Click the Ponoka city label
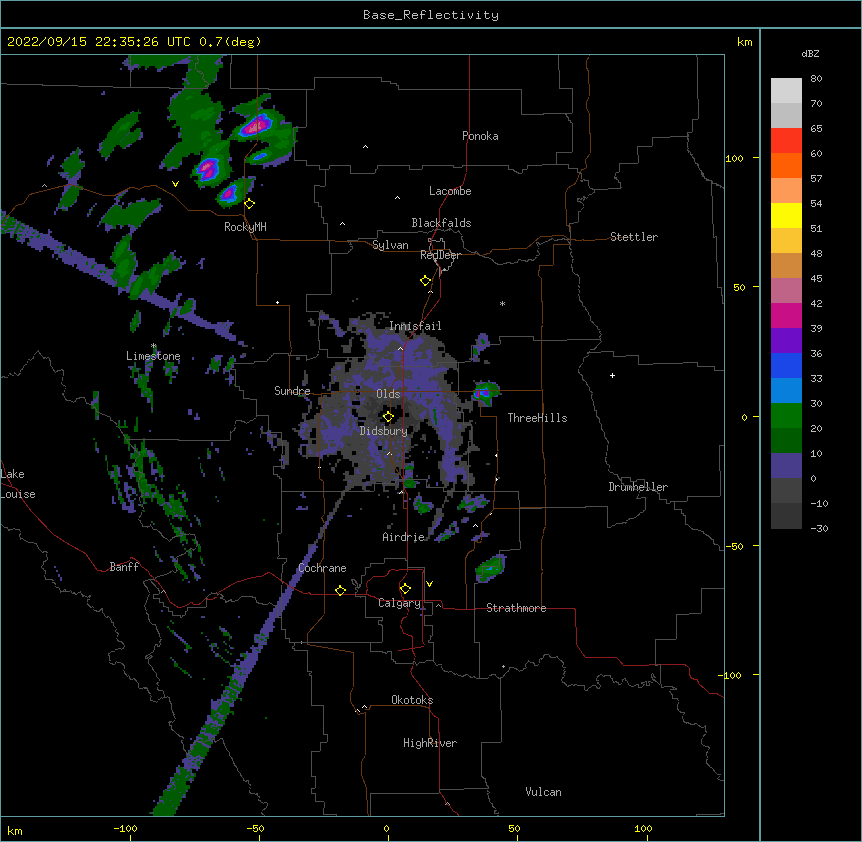The width and height of the screenshot is (862, 842). tap(480, 136)
